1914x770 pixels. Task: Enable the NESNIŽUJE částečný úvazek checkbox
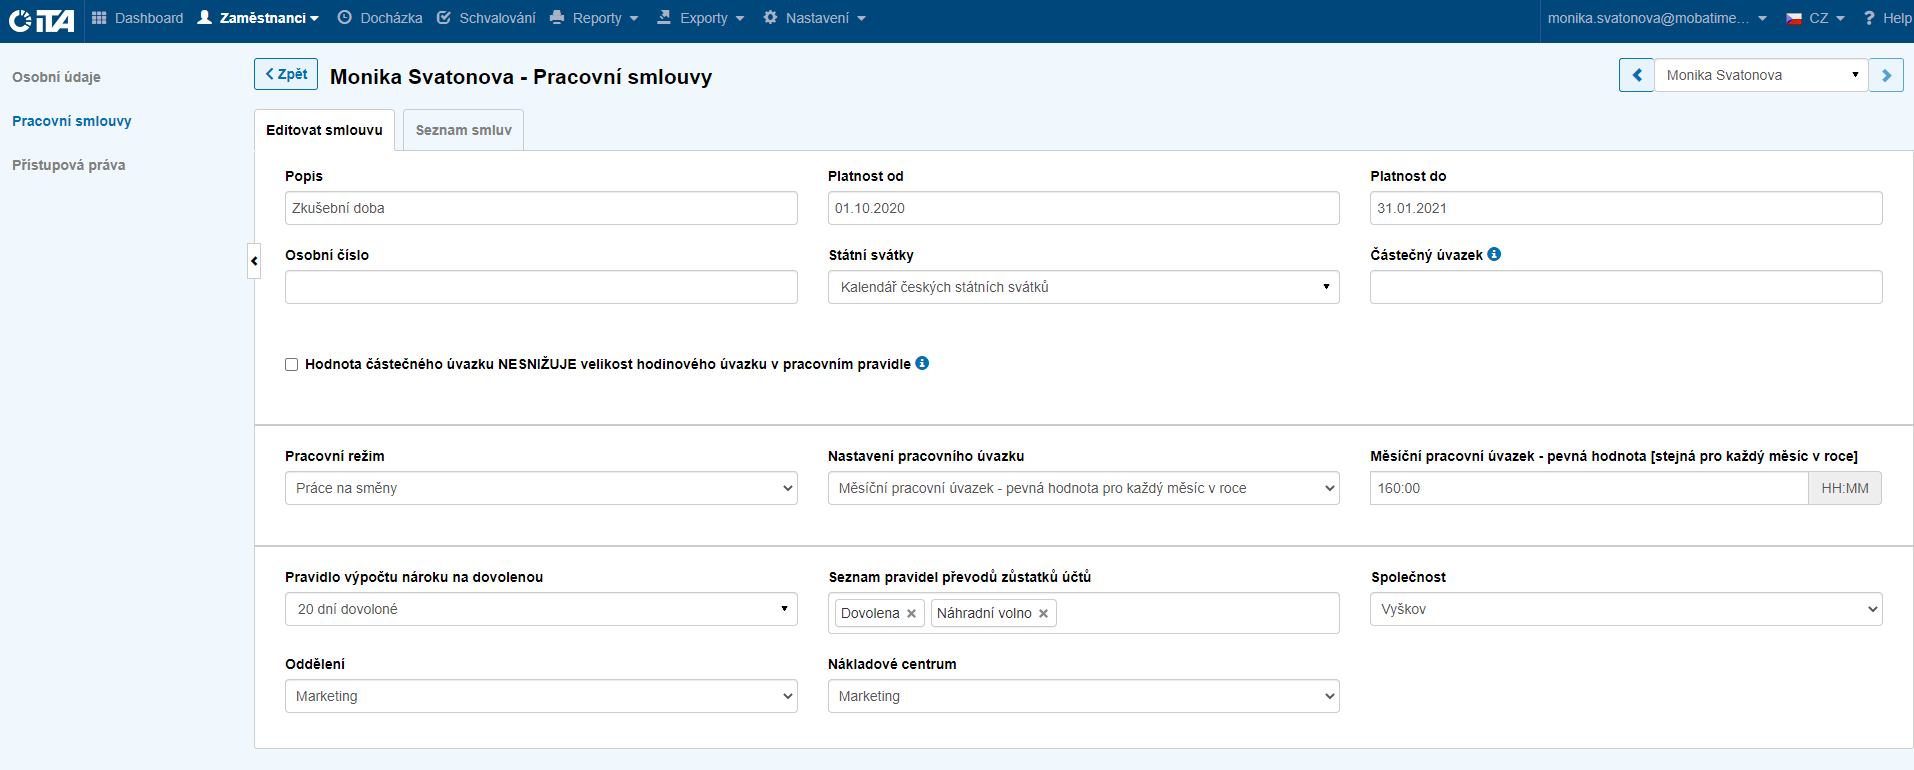[x=292, y=365]
